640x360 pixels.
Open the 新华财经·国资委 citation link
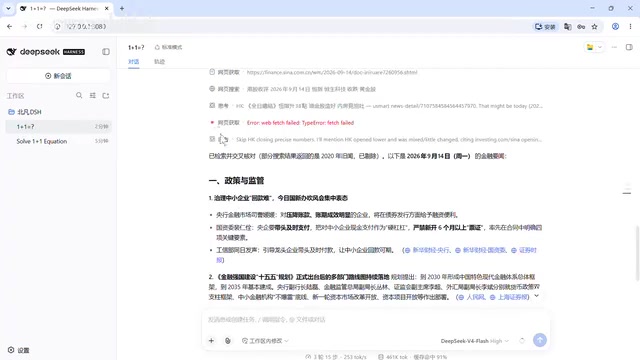480,250
